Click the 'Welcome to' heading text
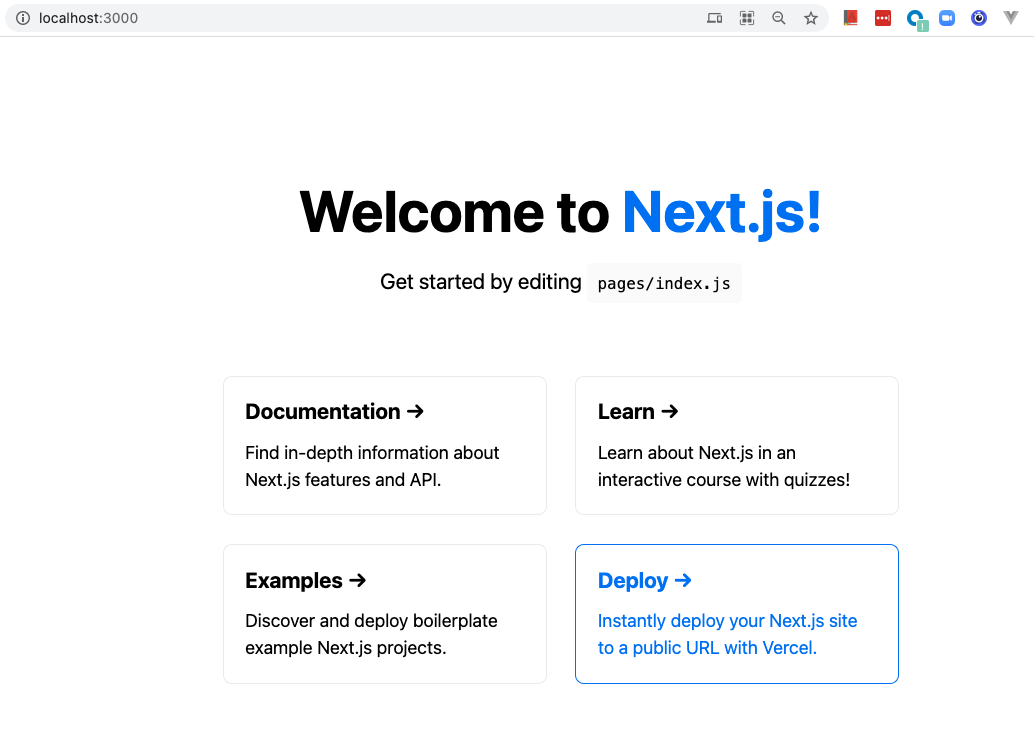1034x733 pixels. pos(454,212)
